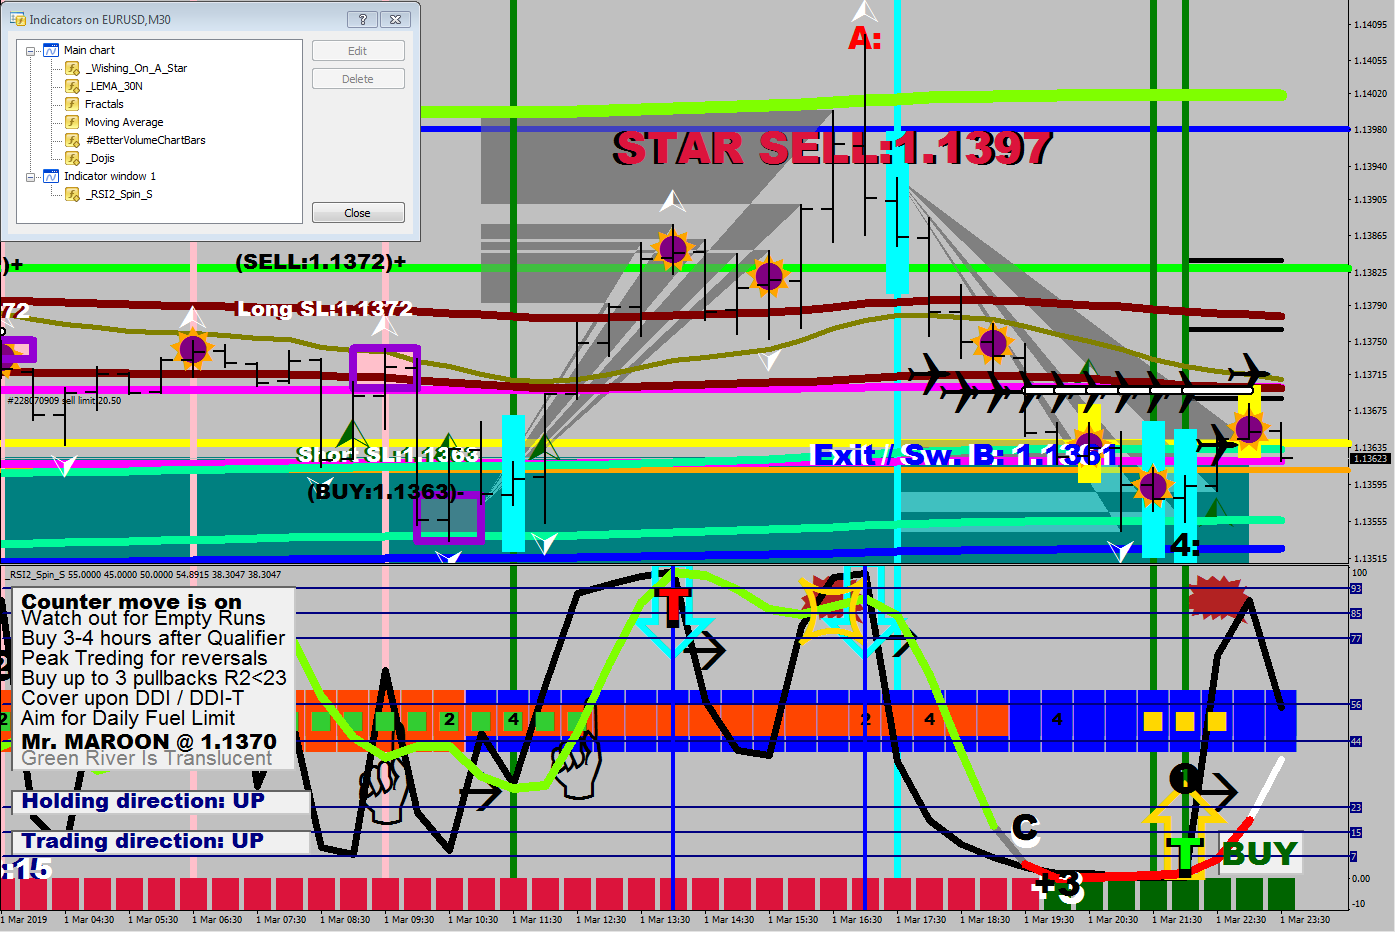Click the help question mark button
The height and width of the screenshot is (932, 1396).
[362, 19]
